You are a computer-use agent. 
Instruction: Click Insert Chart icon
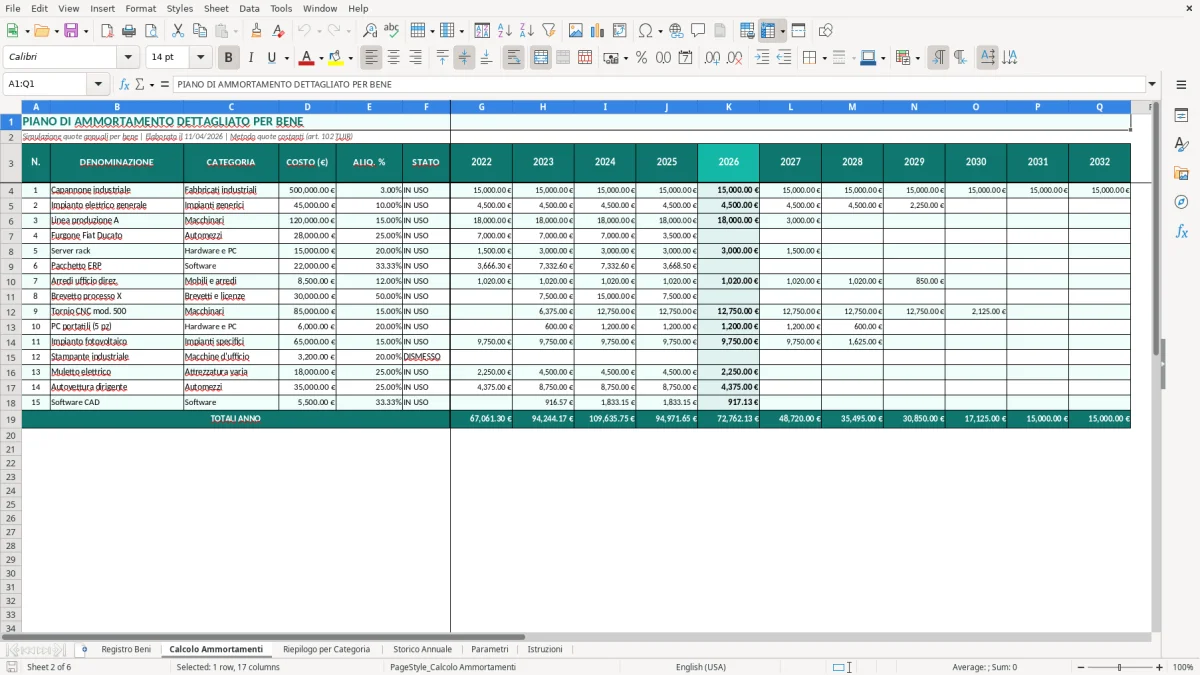click(597, 31)
